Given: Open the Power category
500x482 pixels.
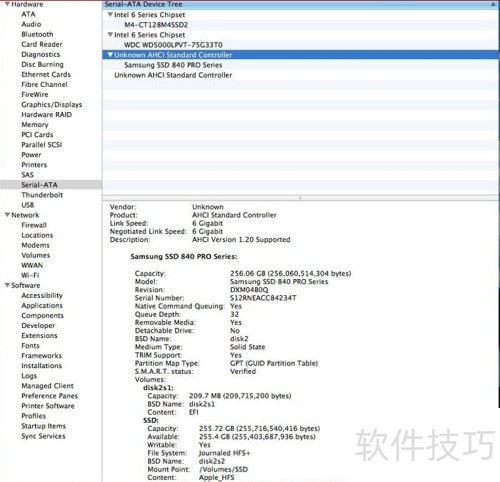Looking at the screenshot, I should click(31, 154).
